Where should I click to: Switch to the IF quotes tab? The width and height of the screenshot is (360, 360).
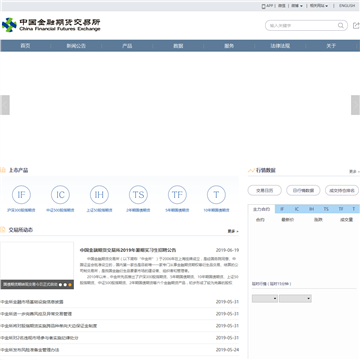click(x=282, y=209)
